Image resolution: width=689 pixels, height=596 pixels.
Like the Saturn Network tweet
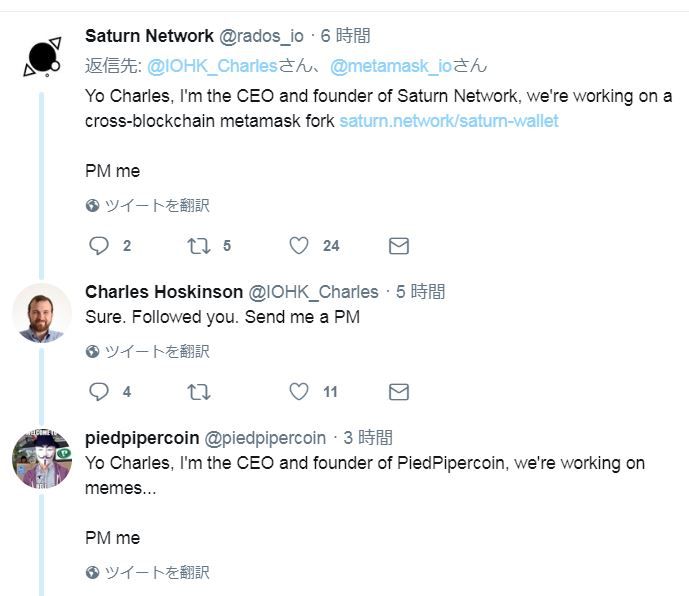pos(298,246)
